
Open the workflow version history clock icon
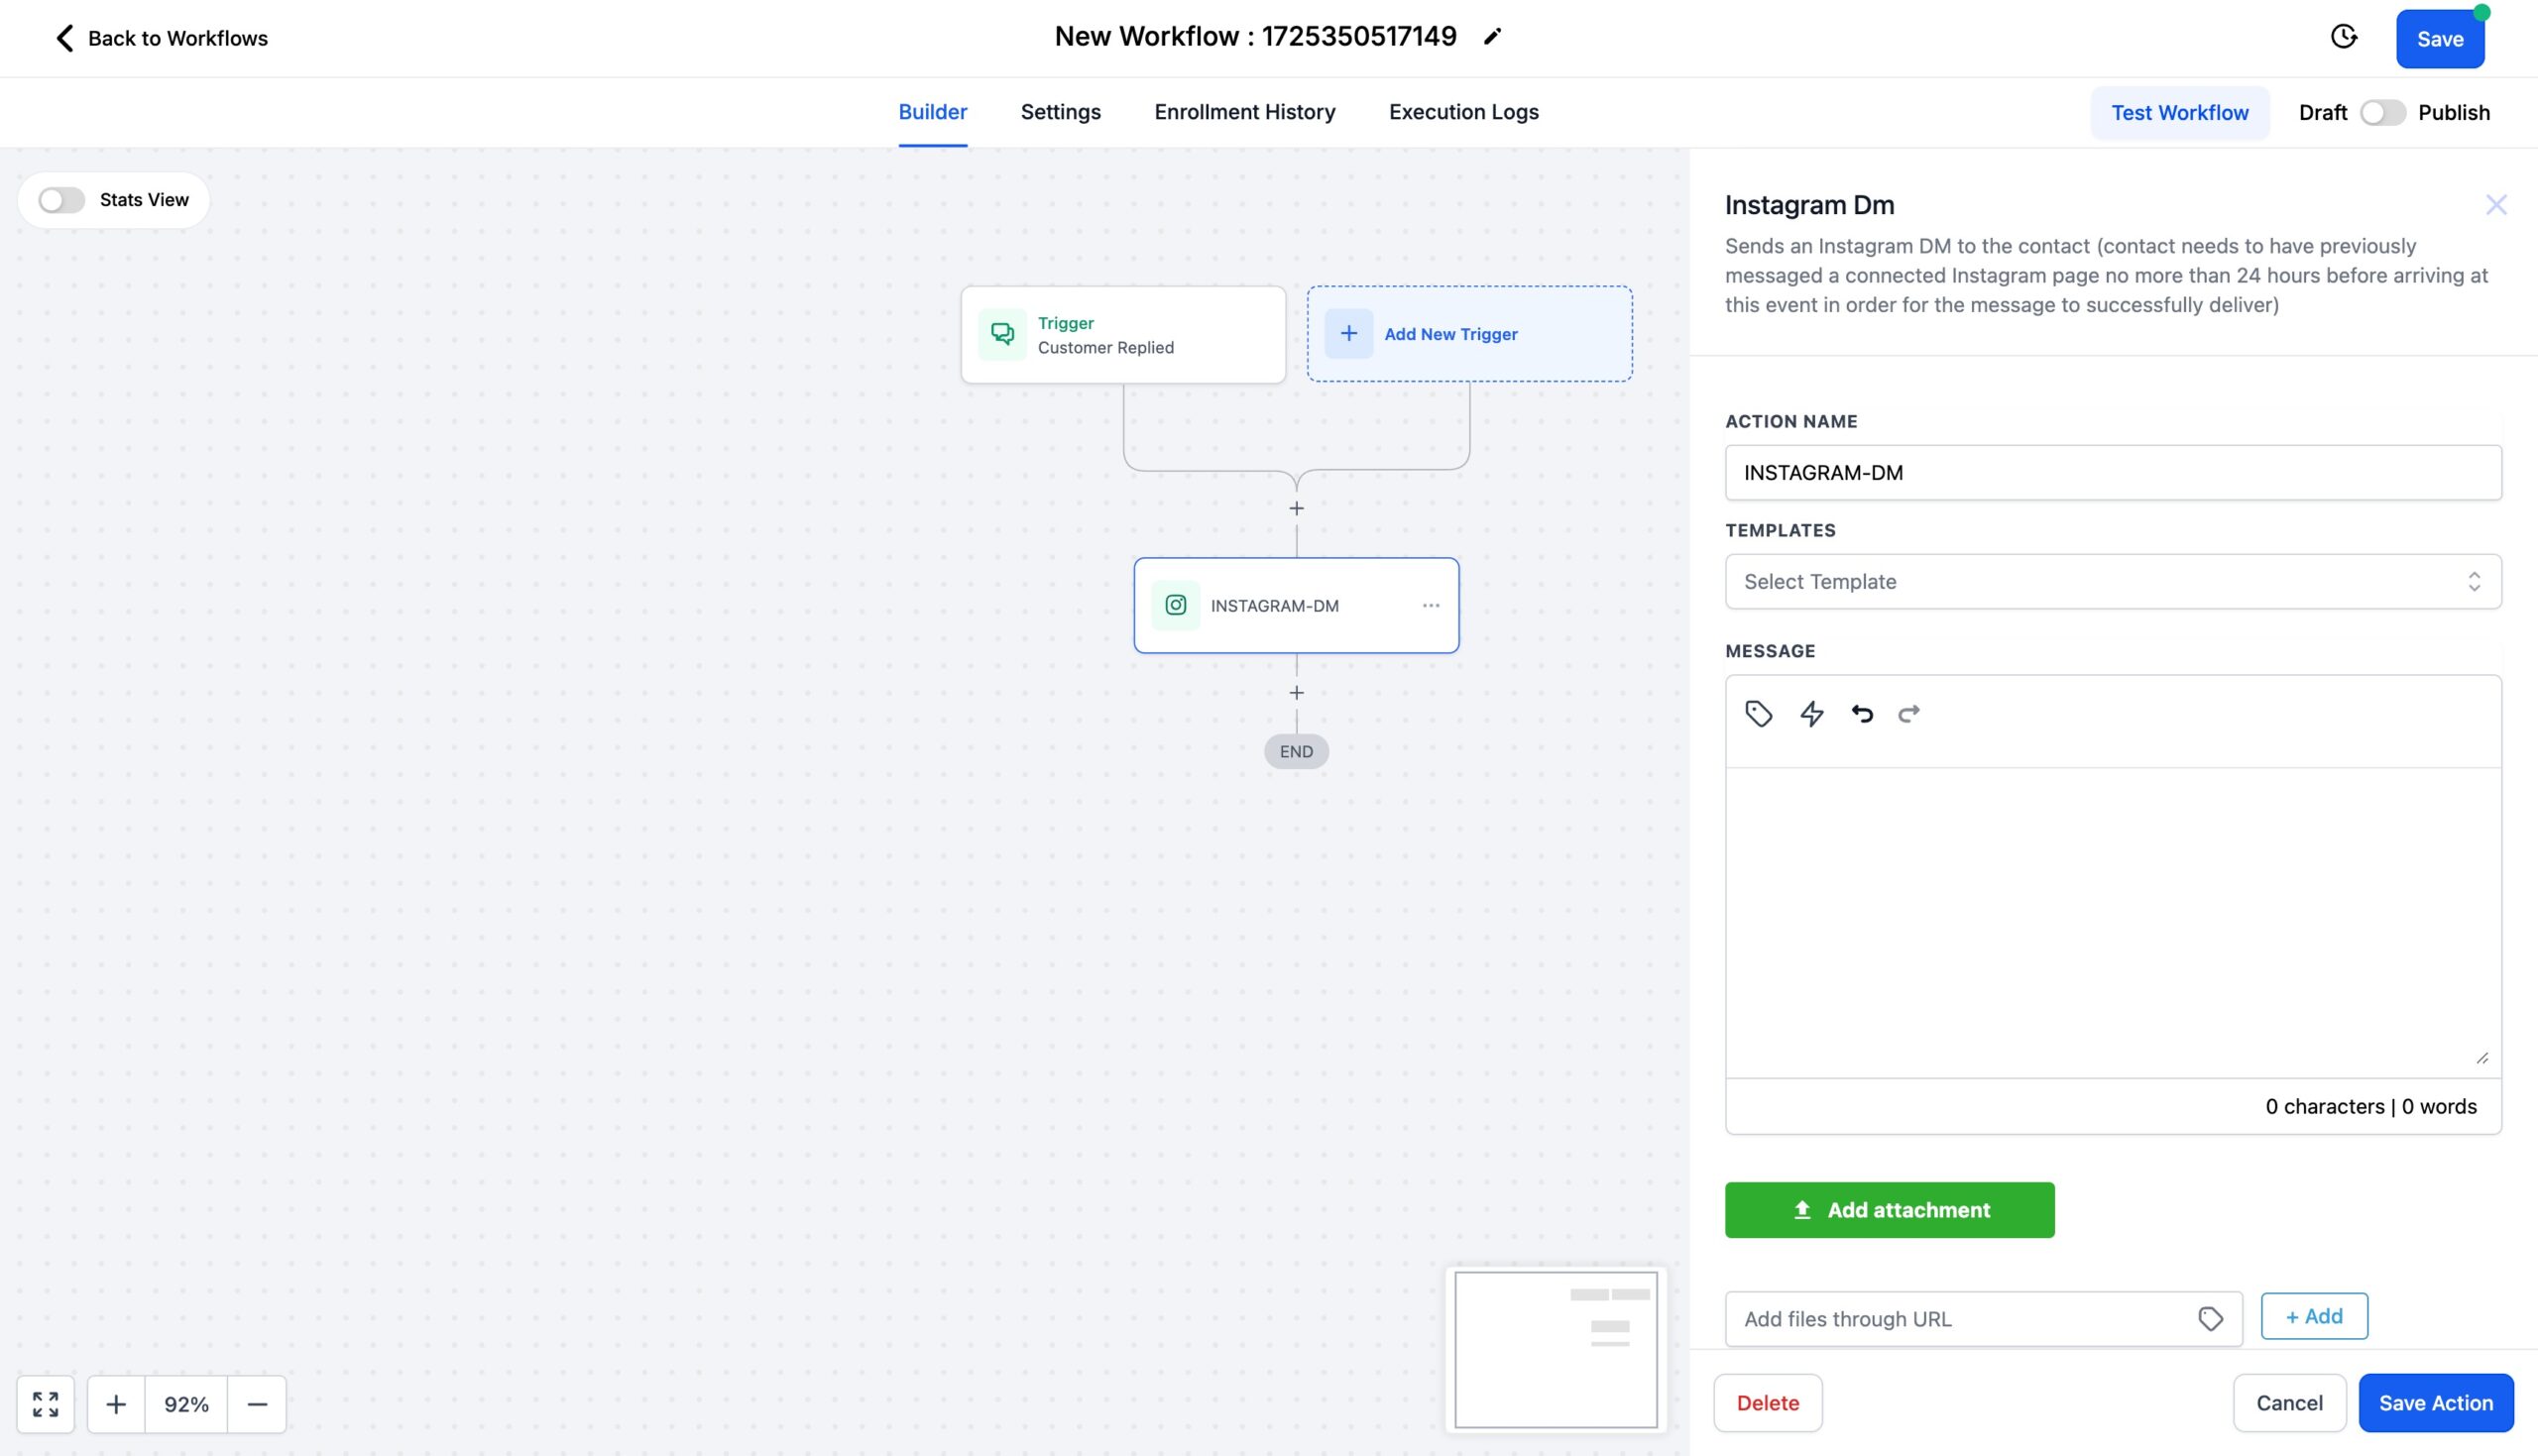coord(2343,37)
